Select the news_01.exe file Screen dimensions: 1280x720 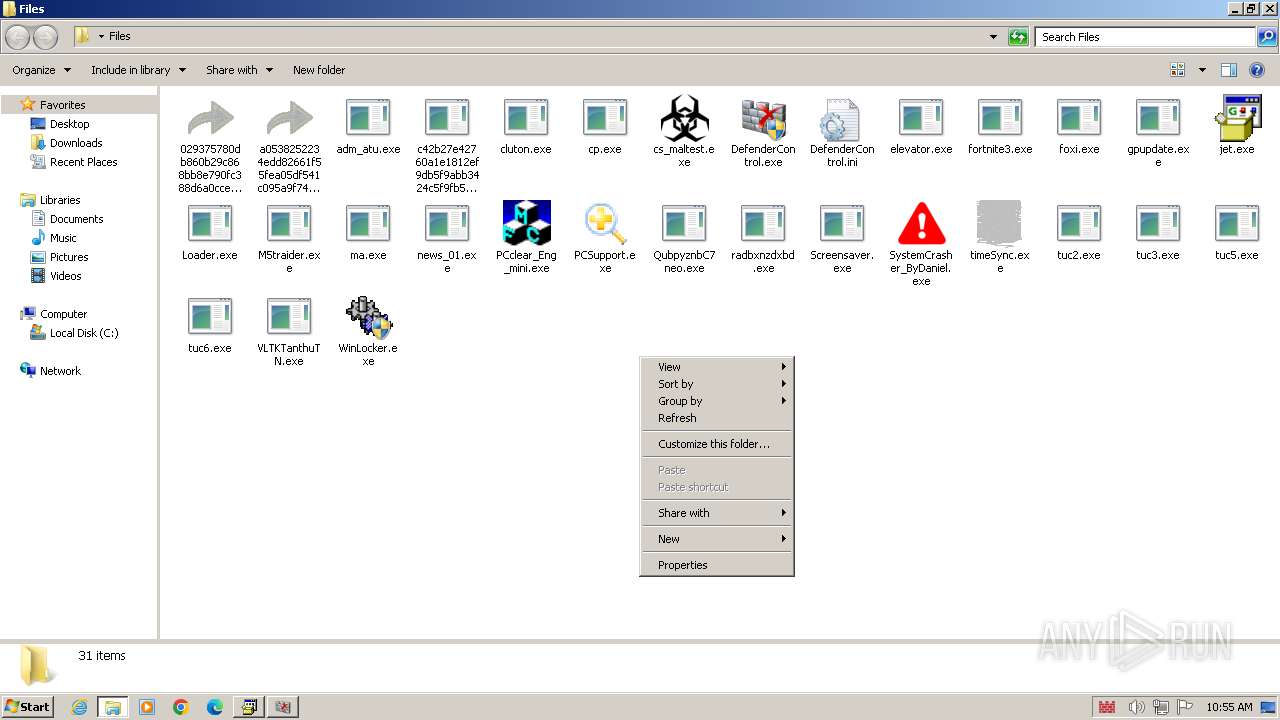click(447, 238)
